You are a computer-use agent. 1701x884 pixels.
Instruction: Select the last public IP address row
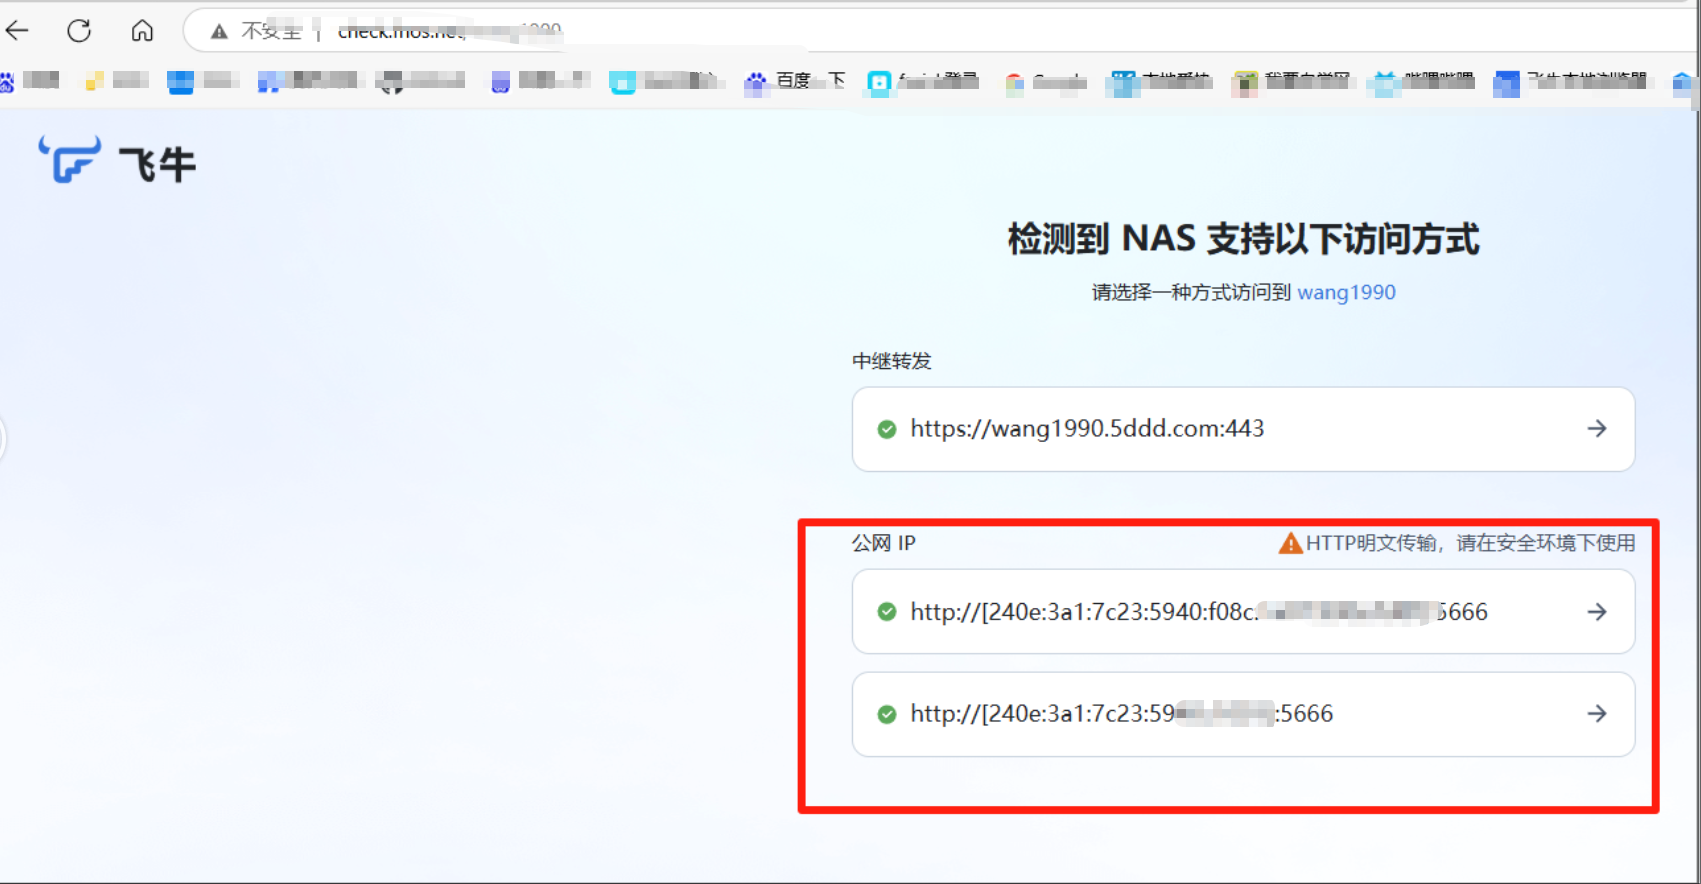coord(1243,714)
